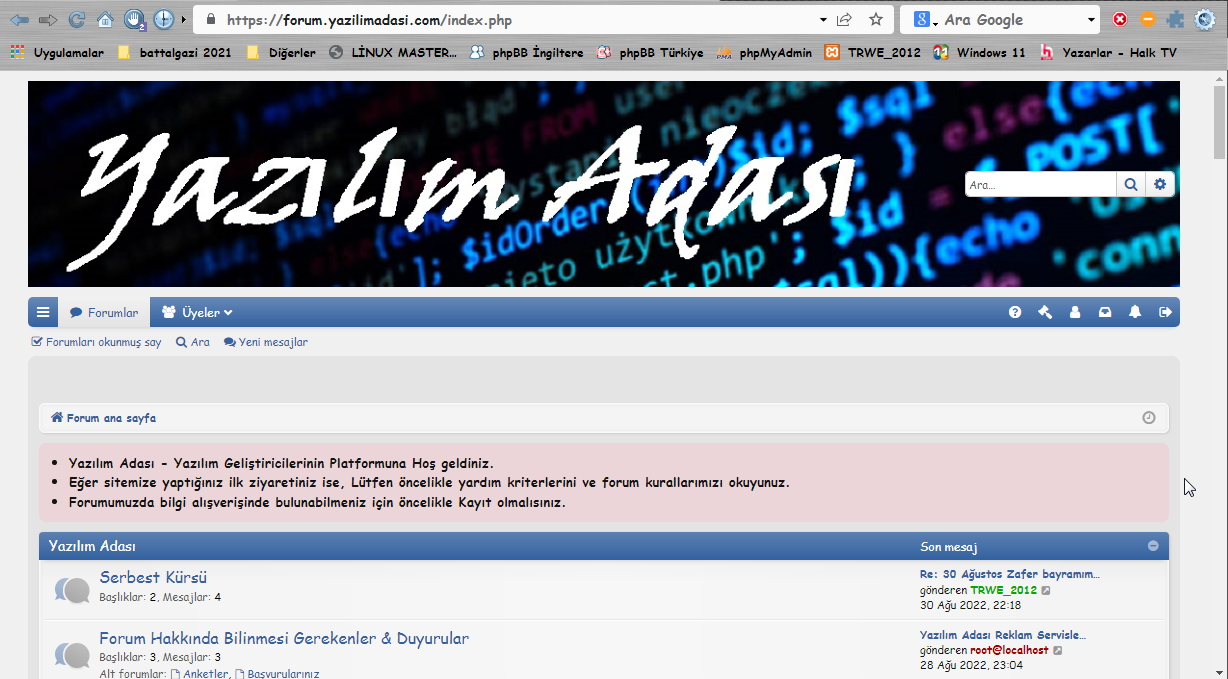
Task: Open the notifications bell icon
Action: pyautogui.click(x=1135, y=312)
